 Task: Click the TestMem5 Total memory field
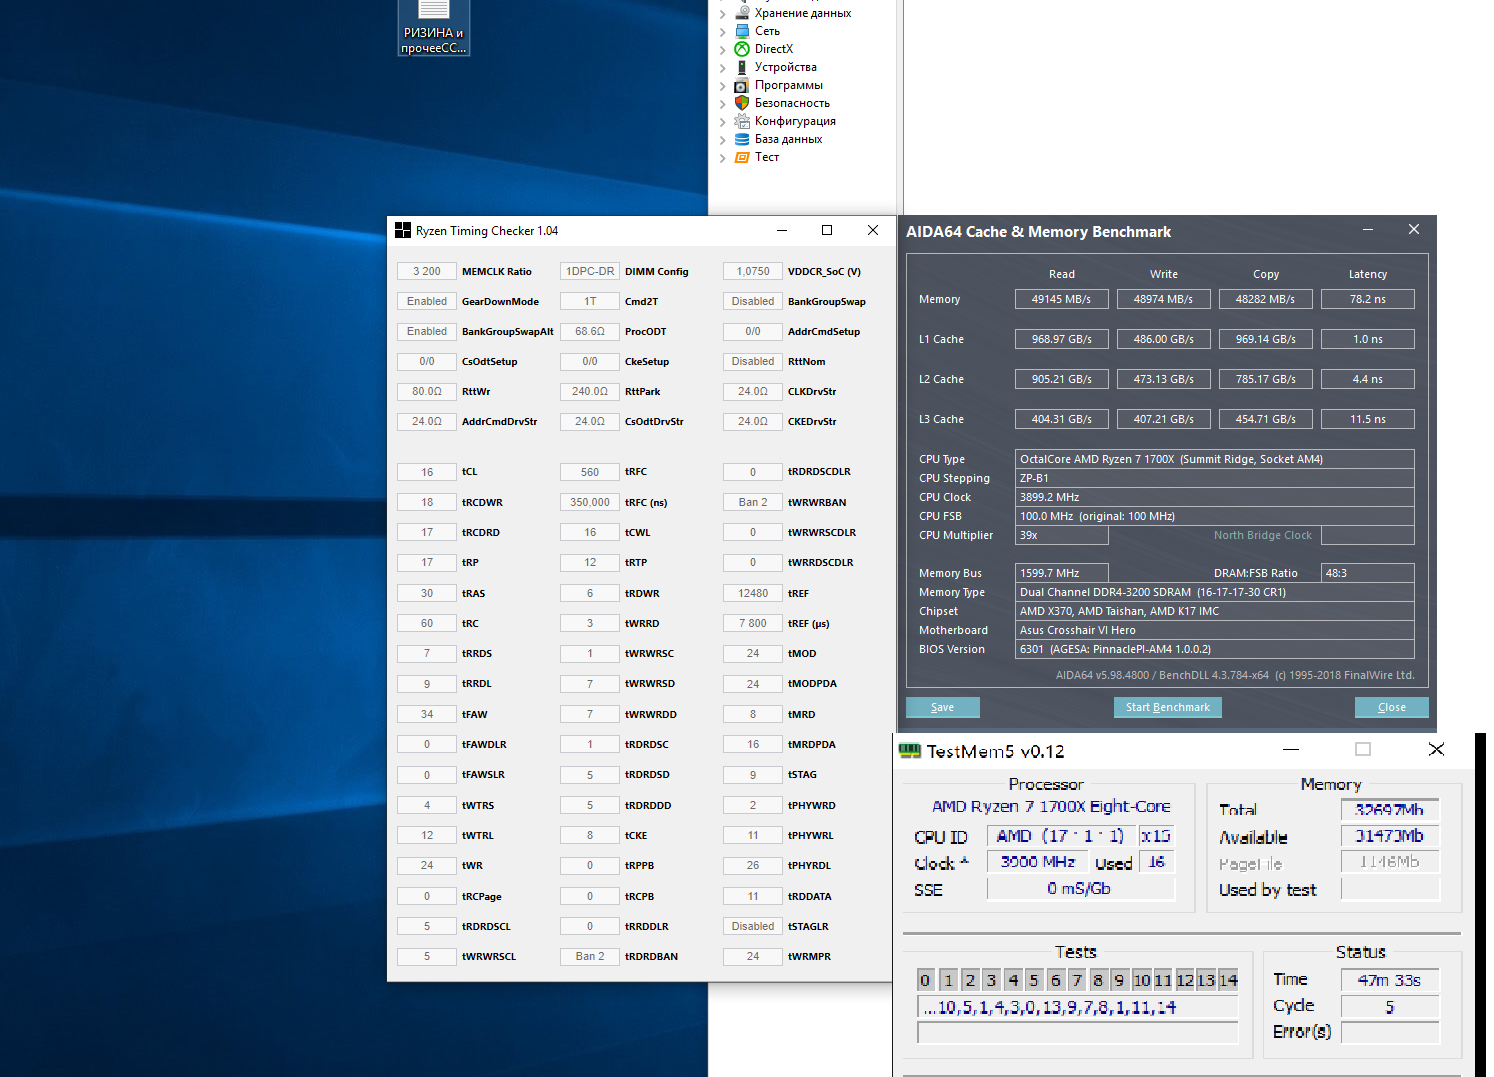tap(1390, 809)
